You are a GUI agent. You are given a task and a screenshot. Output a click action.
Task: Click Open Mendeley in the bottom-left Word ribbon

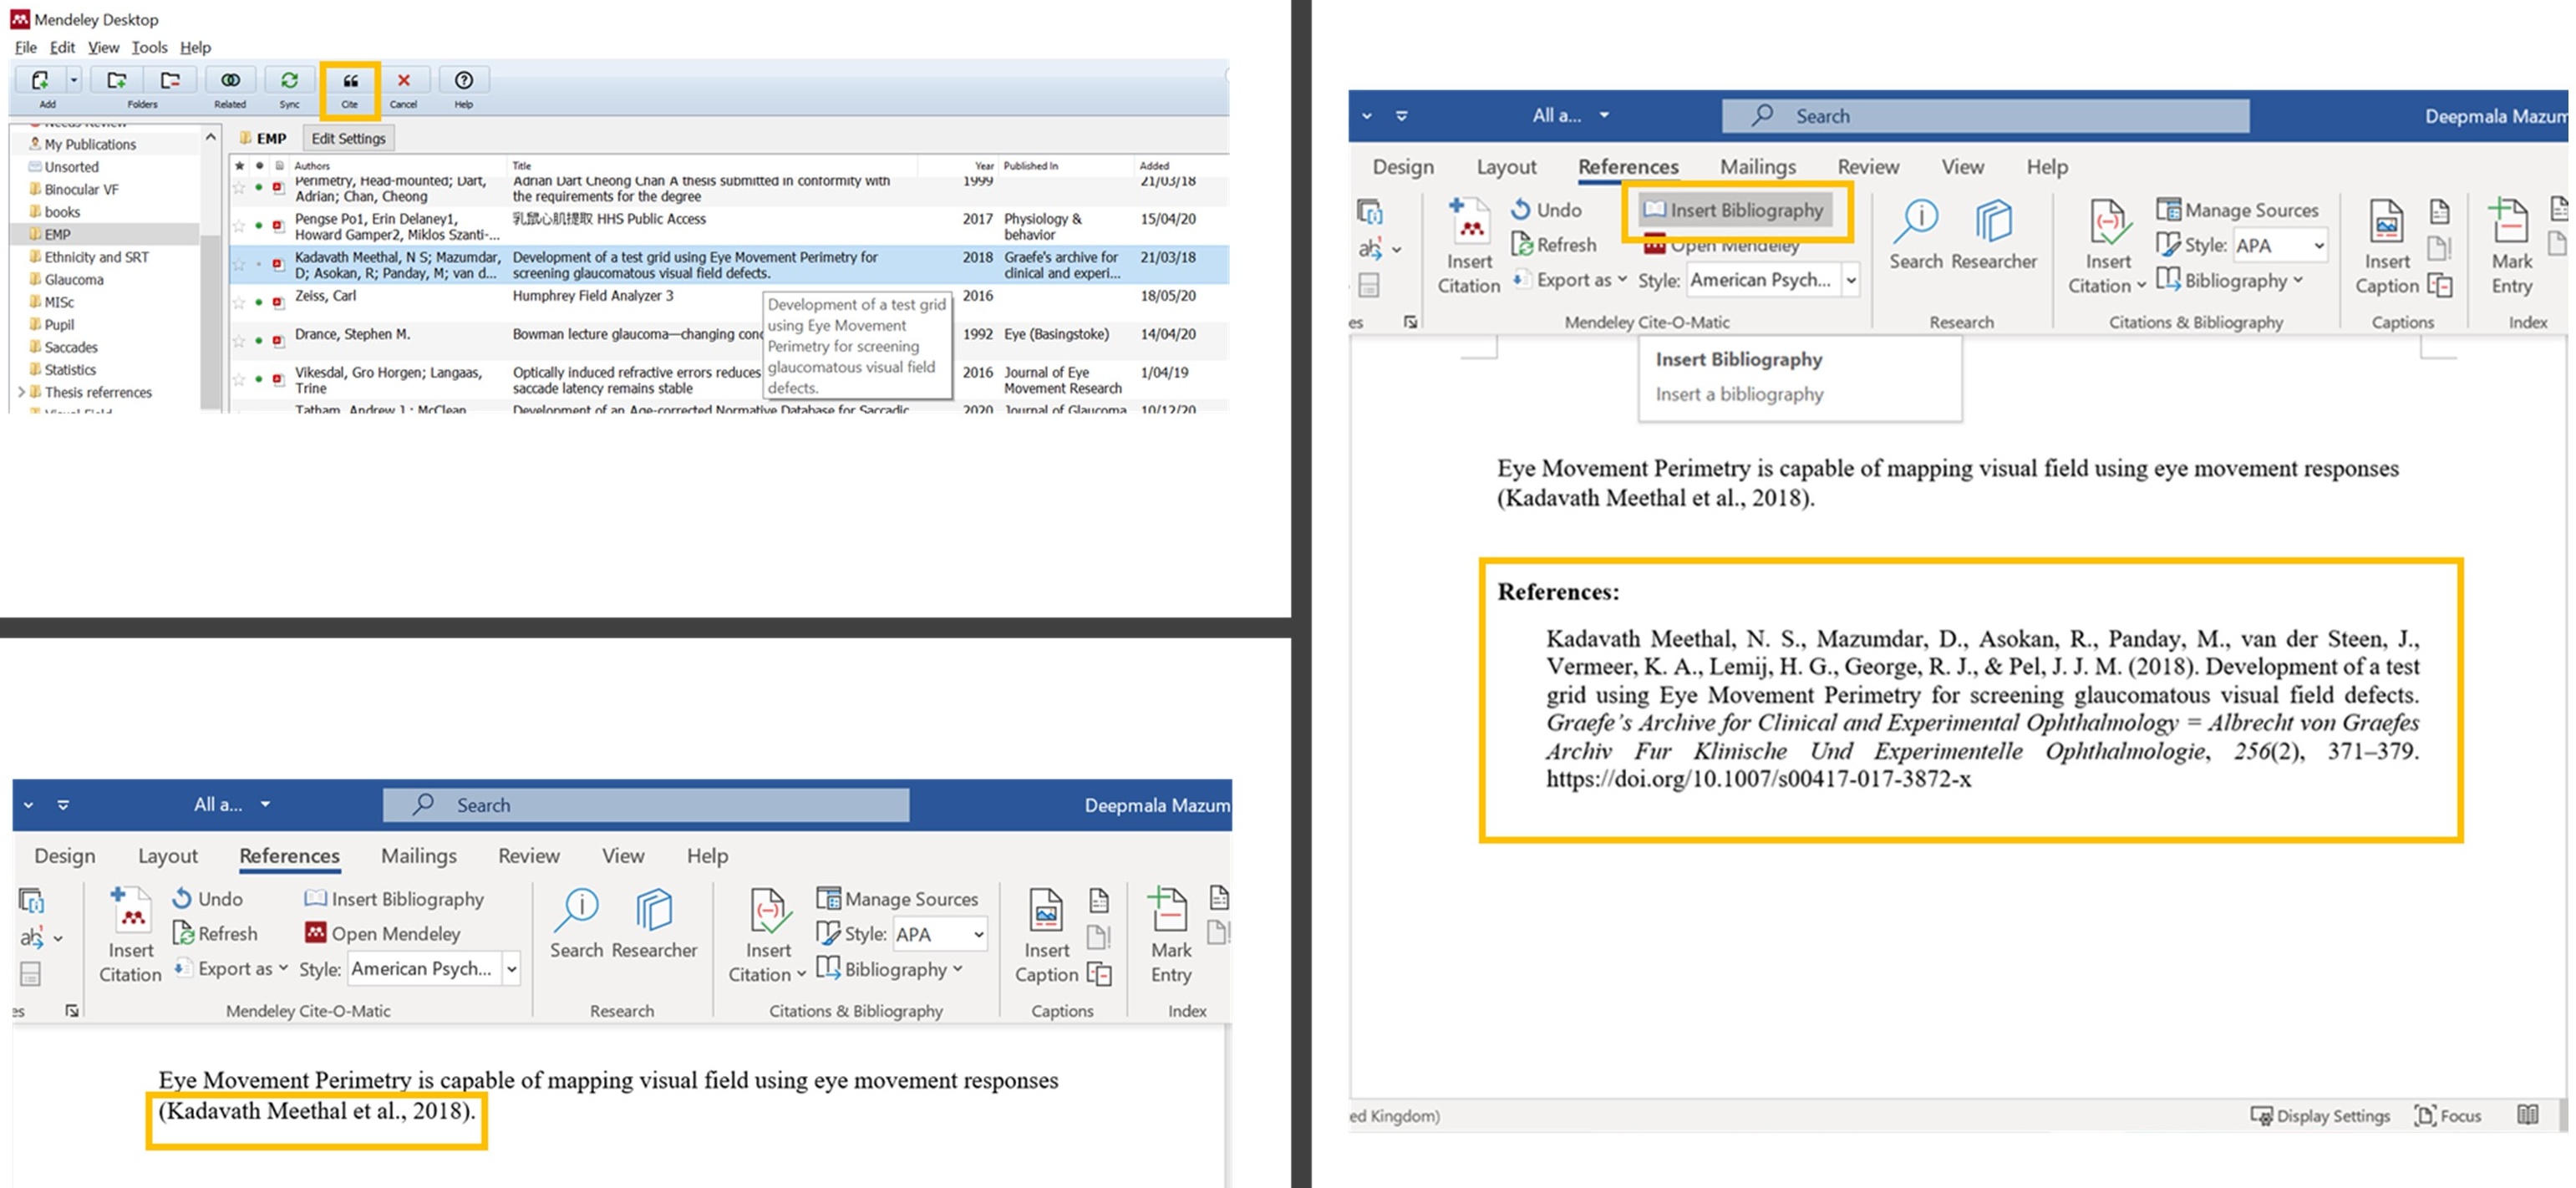pos(383,933)
